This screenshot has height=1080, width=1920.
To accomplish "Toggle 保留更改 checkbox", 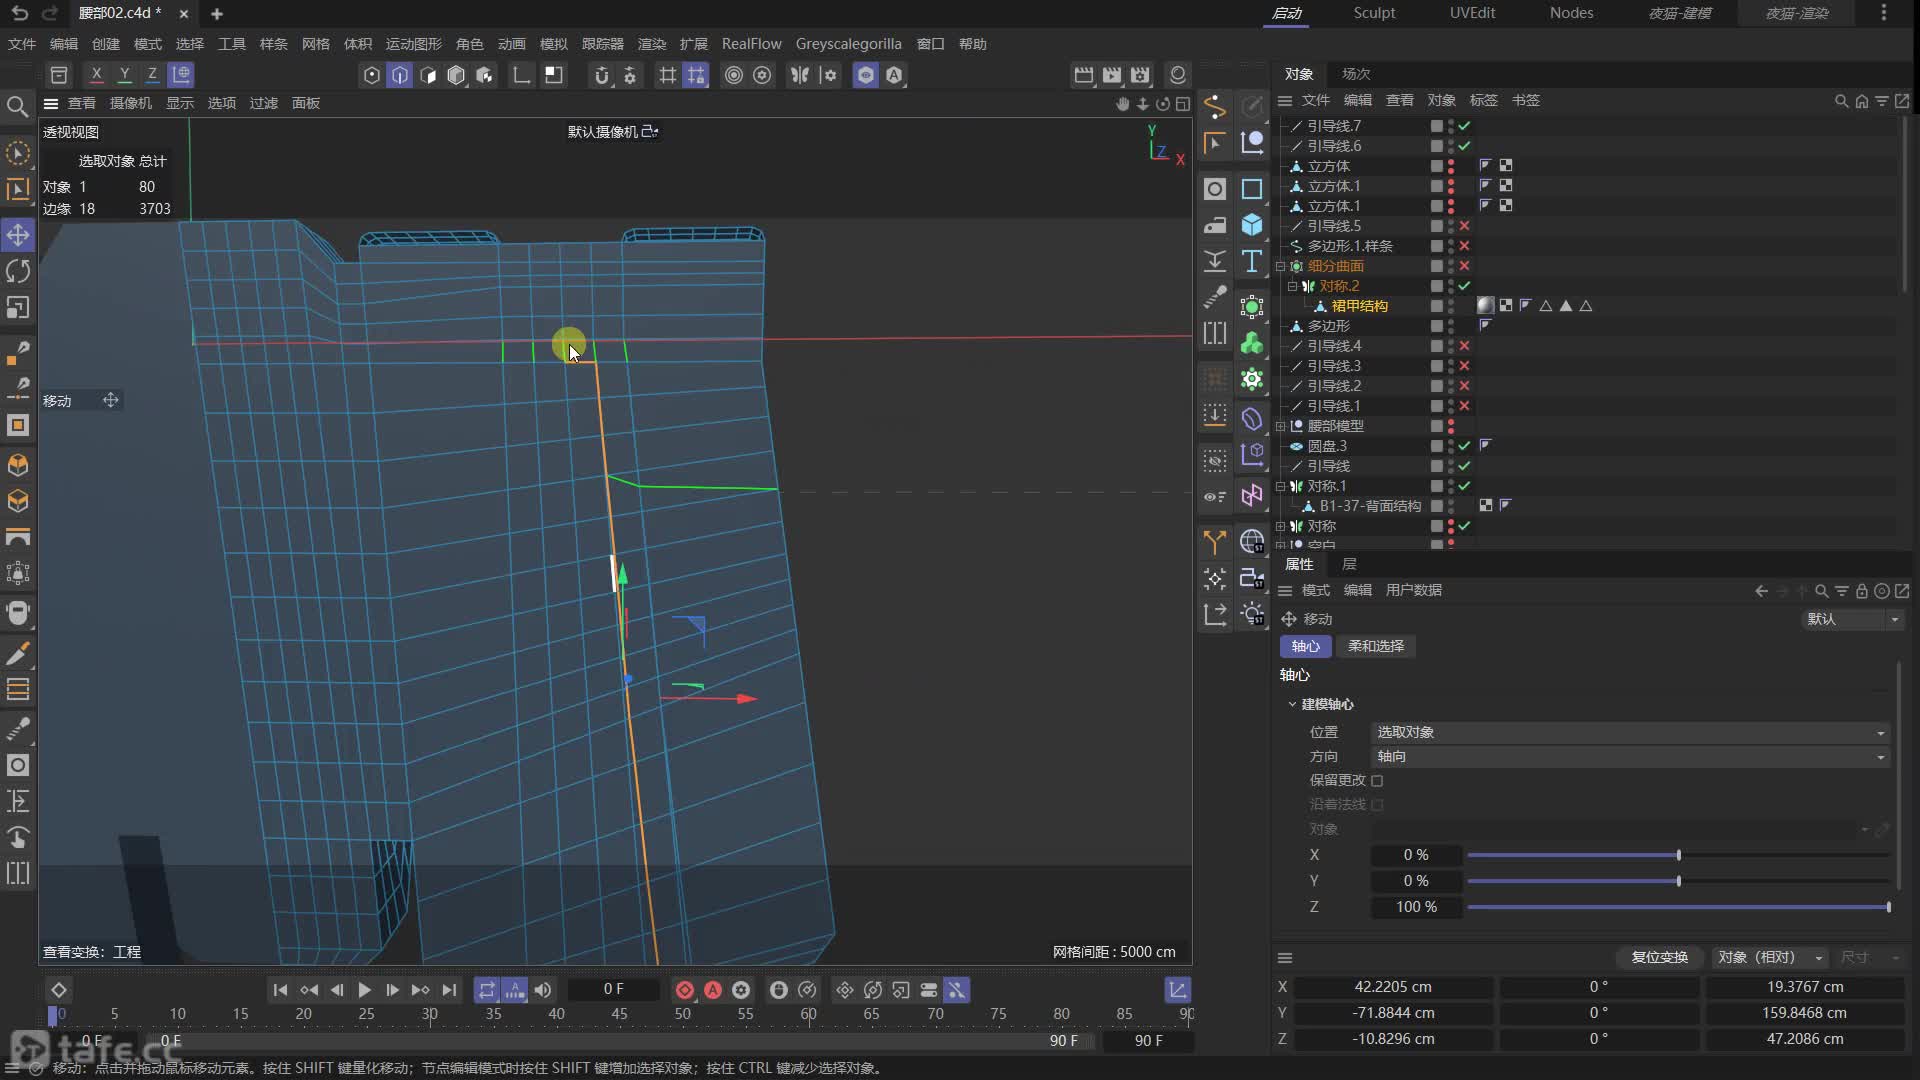I will [x=1377, y=780].
